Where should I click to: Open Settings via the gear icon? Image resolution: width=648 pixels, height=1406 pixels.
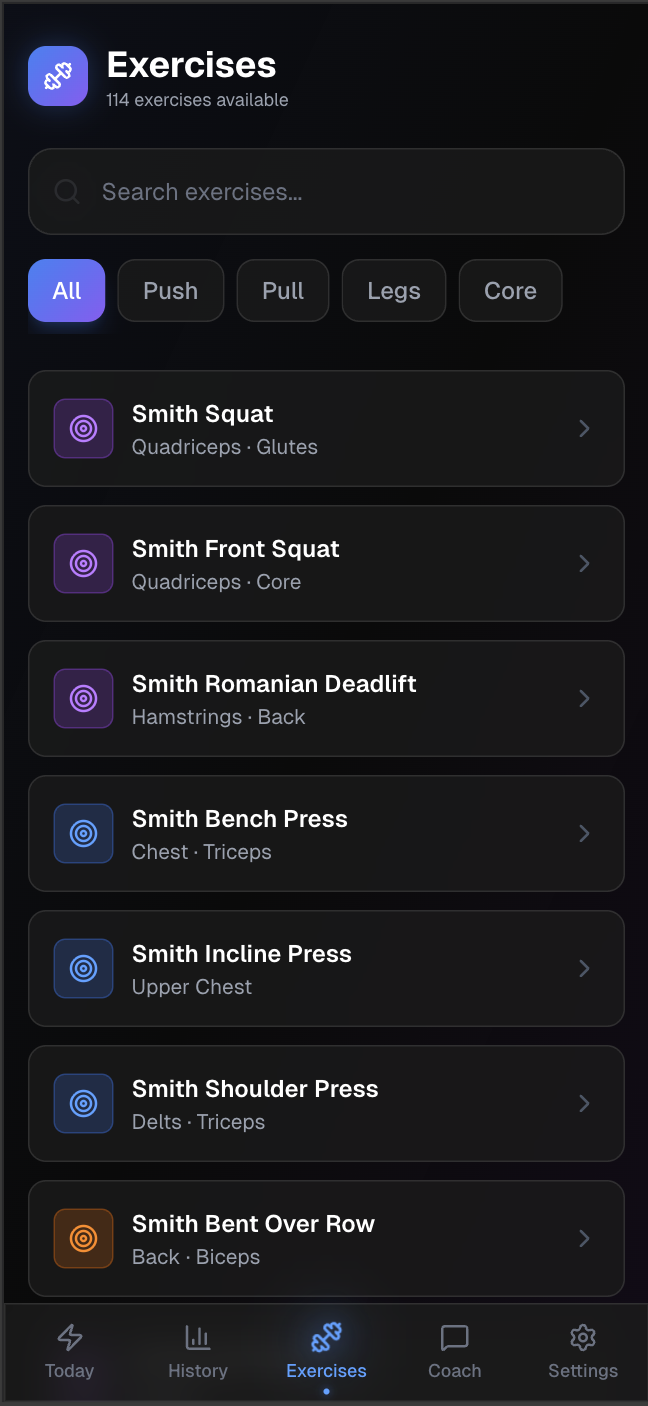tap(583, 1337)
